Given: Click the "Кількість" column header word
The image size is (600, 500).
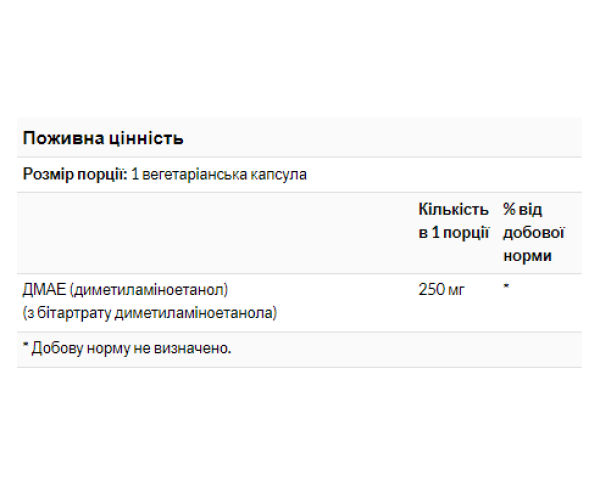Looking at the screenshot, I should pos(453,209).
